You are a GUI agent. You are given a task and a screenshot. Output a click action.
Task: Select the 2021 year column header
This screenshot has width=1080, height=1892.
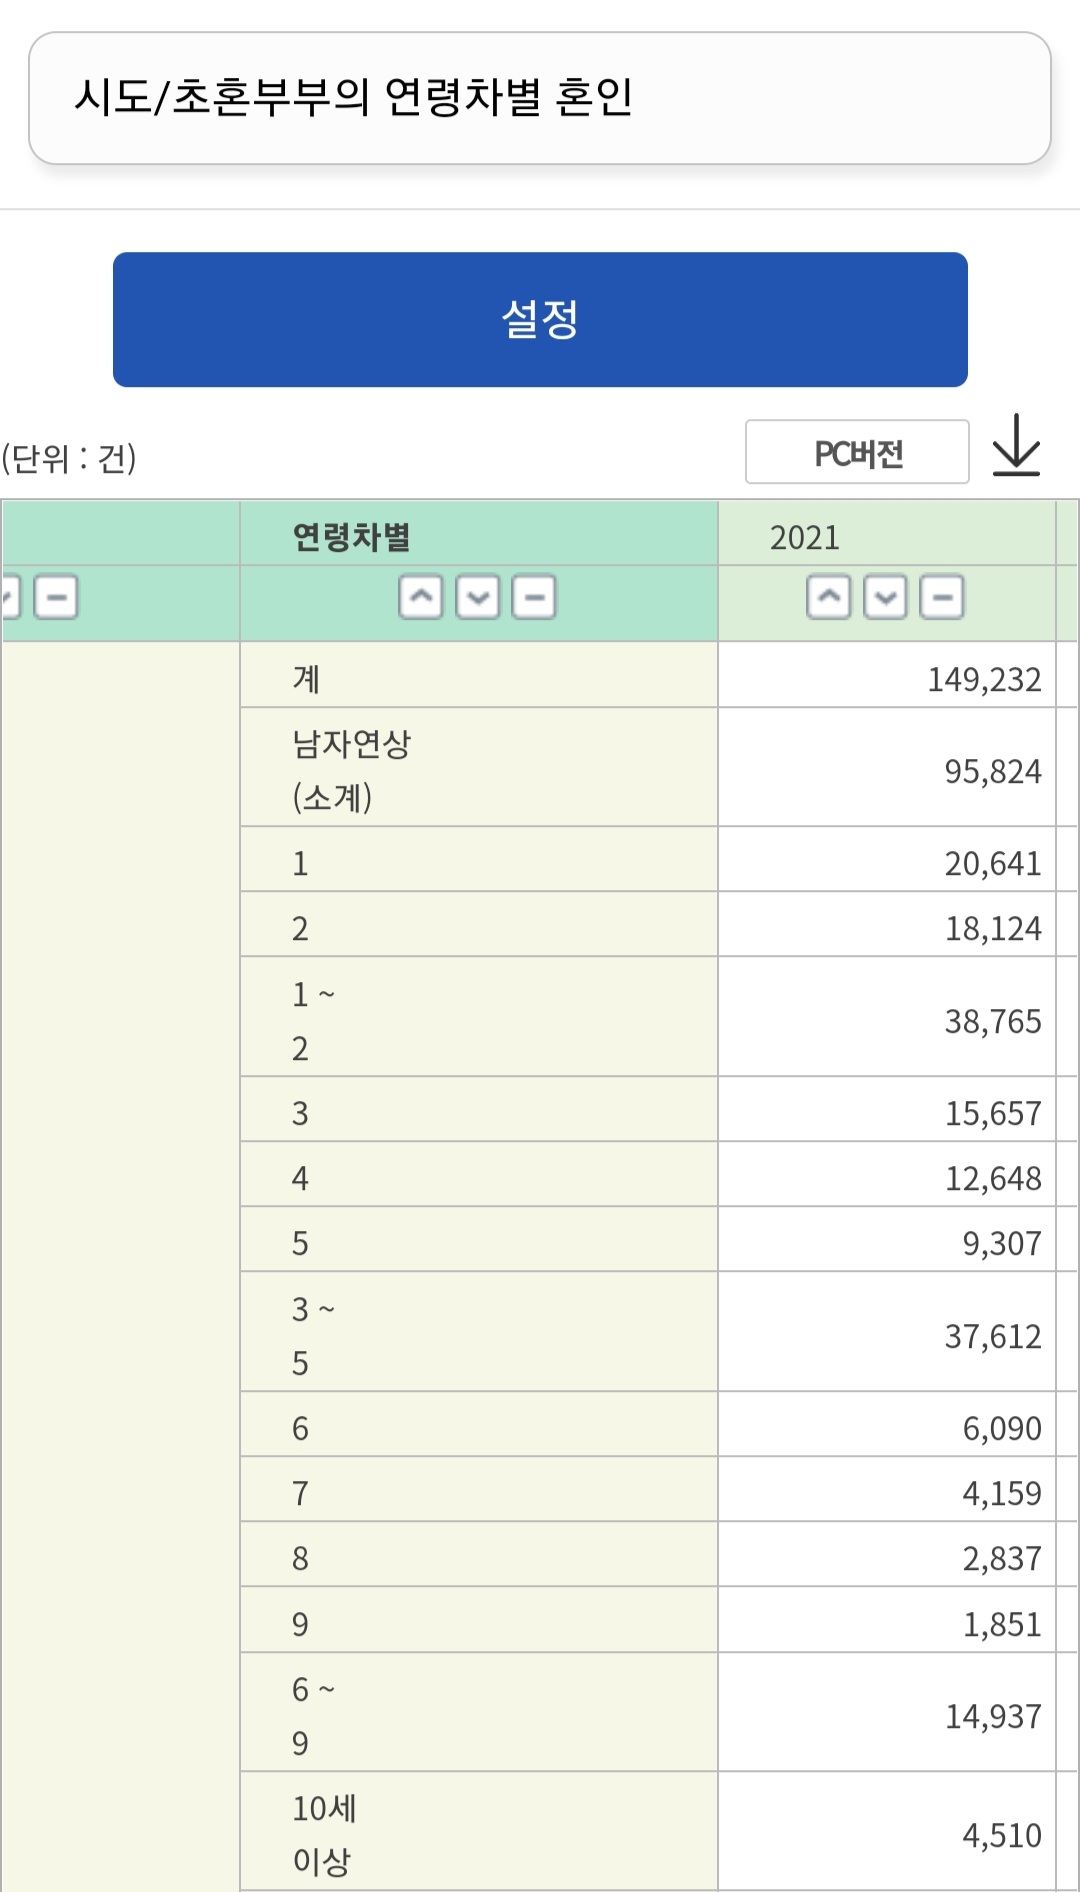point(805,538)
